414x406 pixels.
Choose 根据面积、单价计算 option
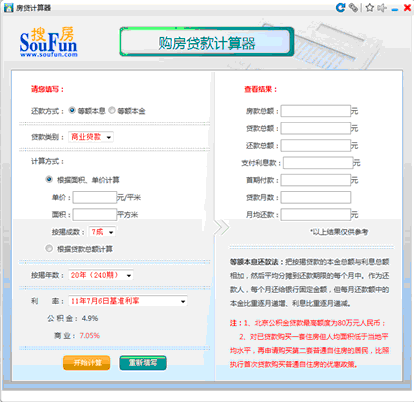49,179
